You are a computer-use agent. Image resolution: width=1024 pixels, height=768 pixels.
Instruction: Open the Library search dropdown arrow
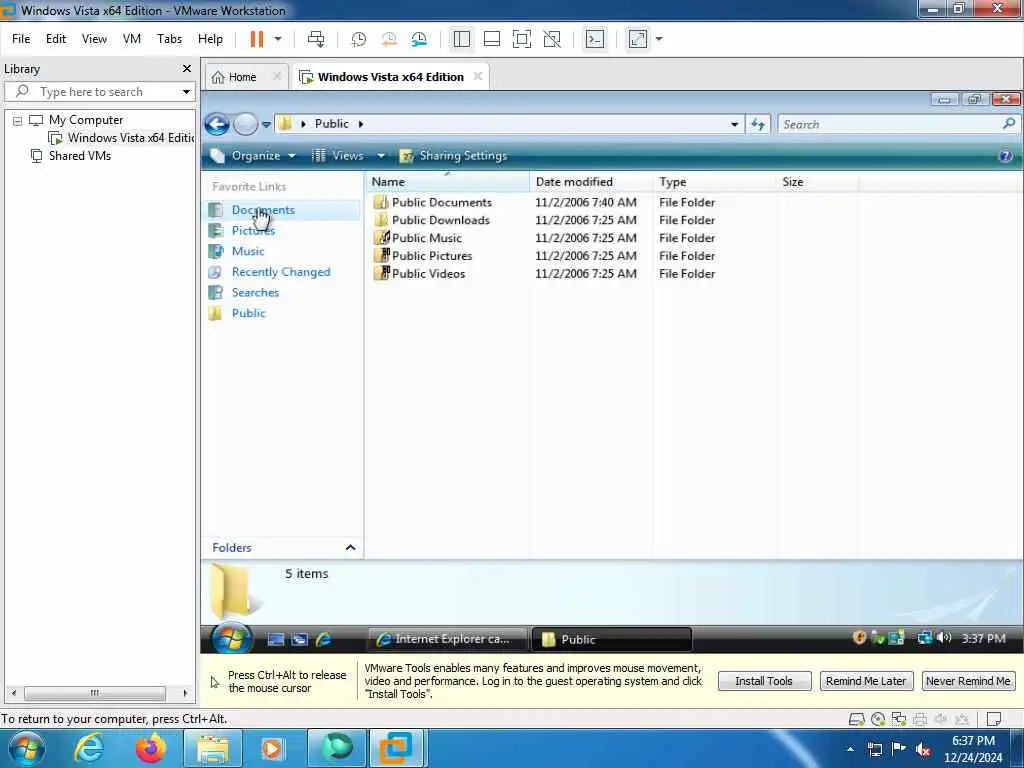click(186, 92)
